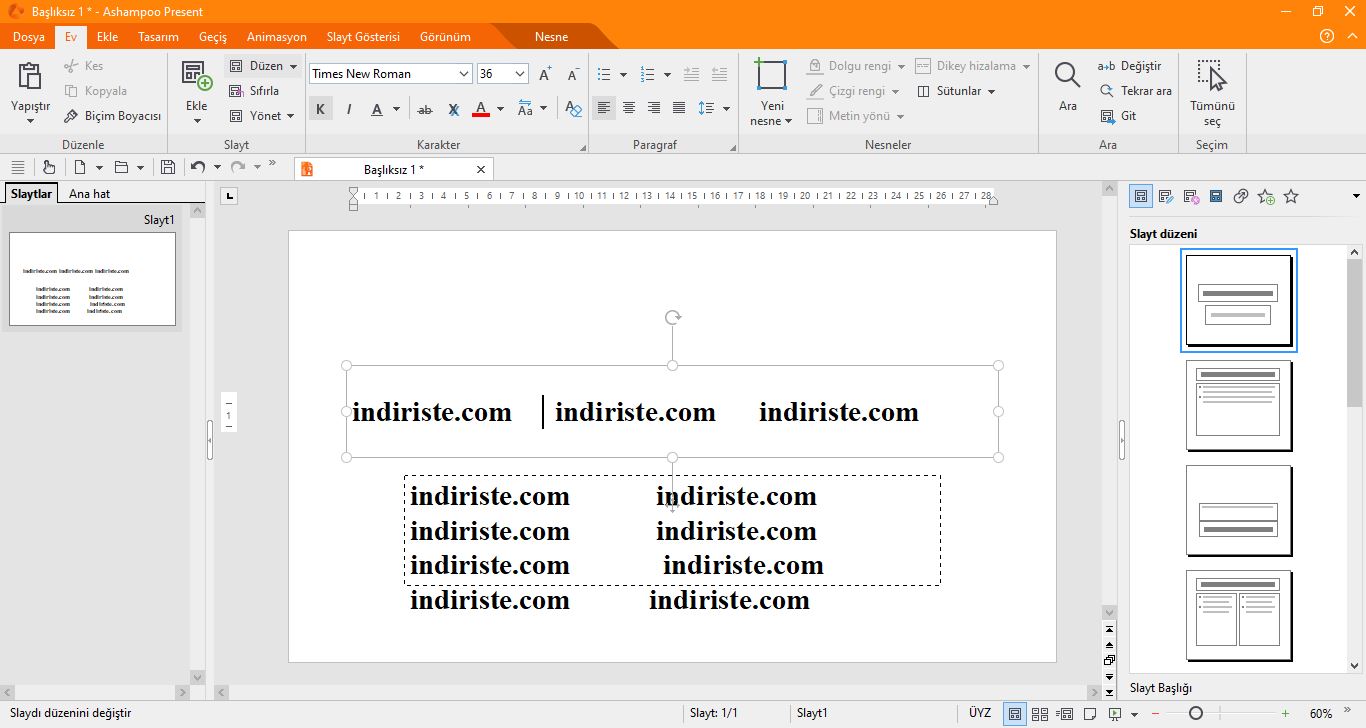This screenshot has height=728, width=1366.
Task: Click the Değiştir replace button
Action: tap(1130, 66)
